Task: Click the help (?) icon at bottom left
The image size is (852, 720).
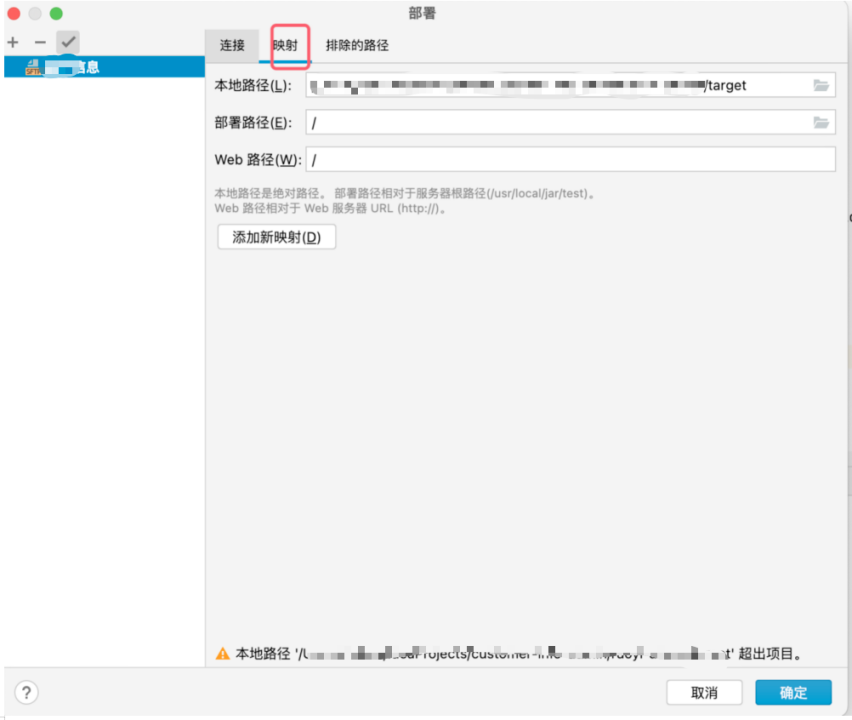Action: (x=25, y=692)
